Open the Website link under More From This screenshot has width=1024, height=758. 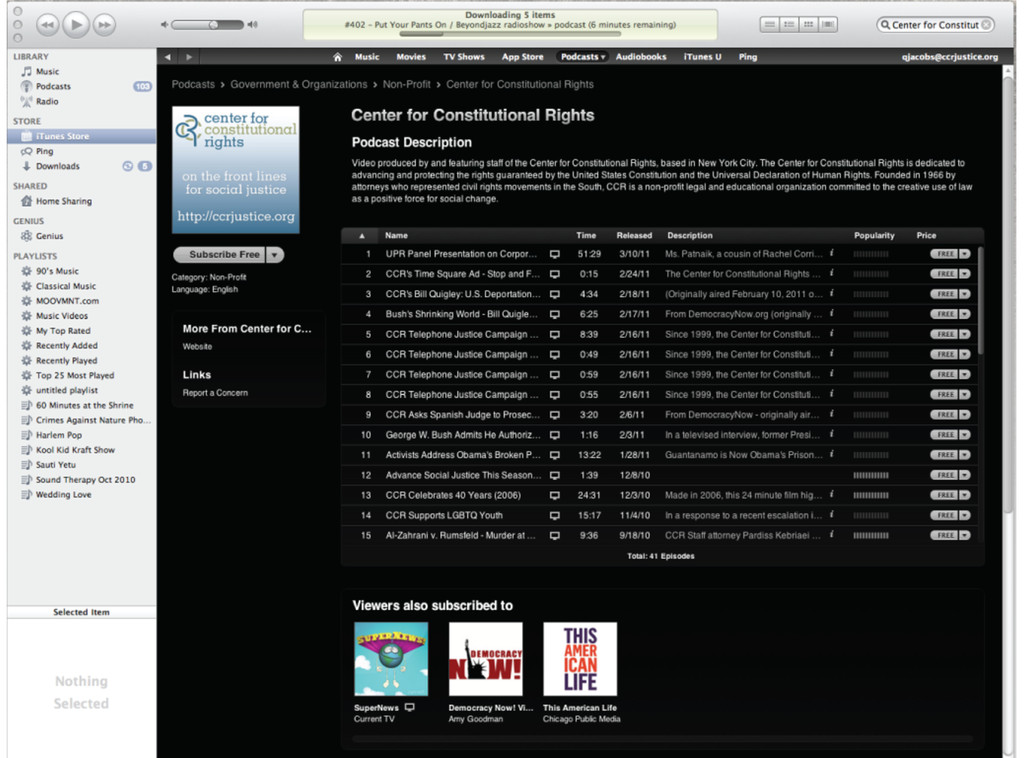coord(197,347)
